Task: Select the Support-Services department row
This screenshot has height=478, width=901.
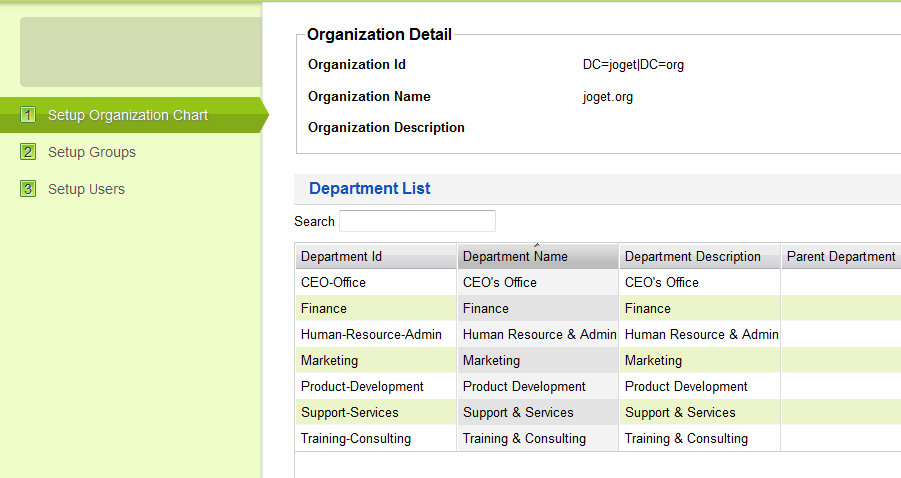Action: point(349,413)
